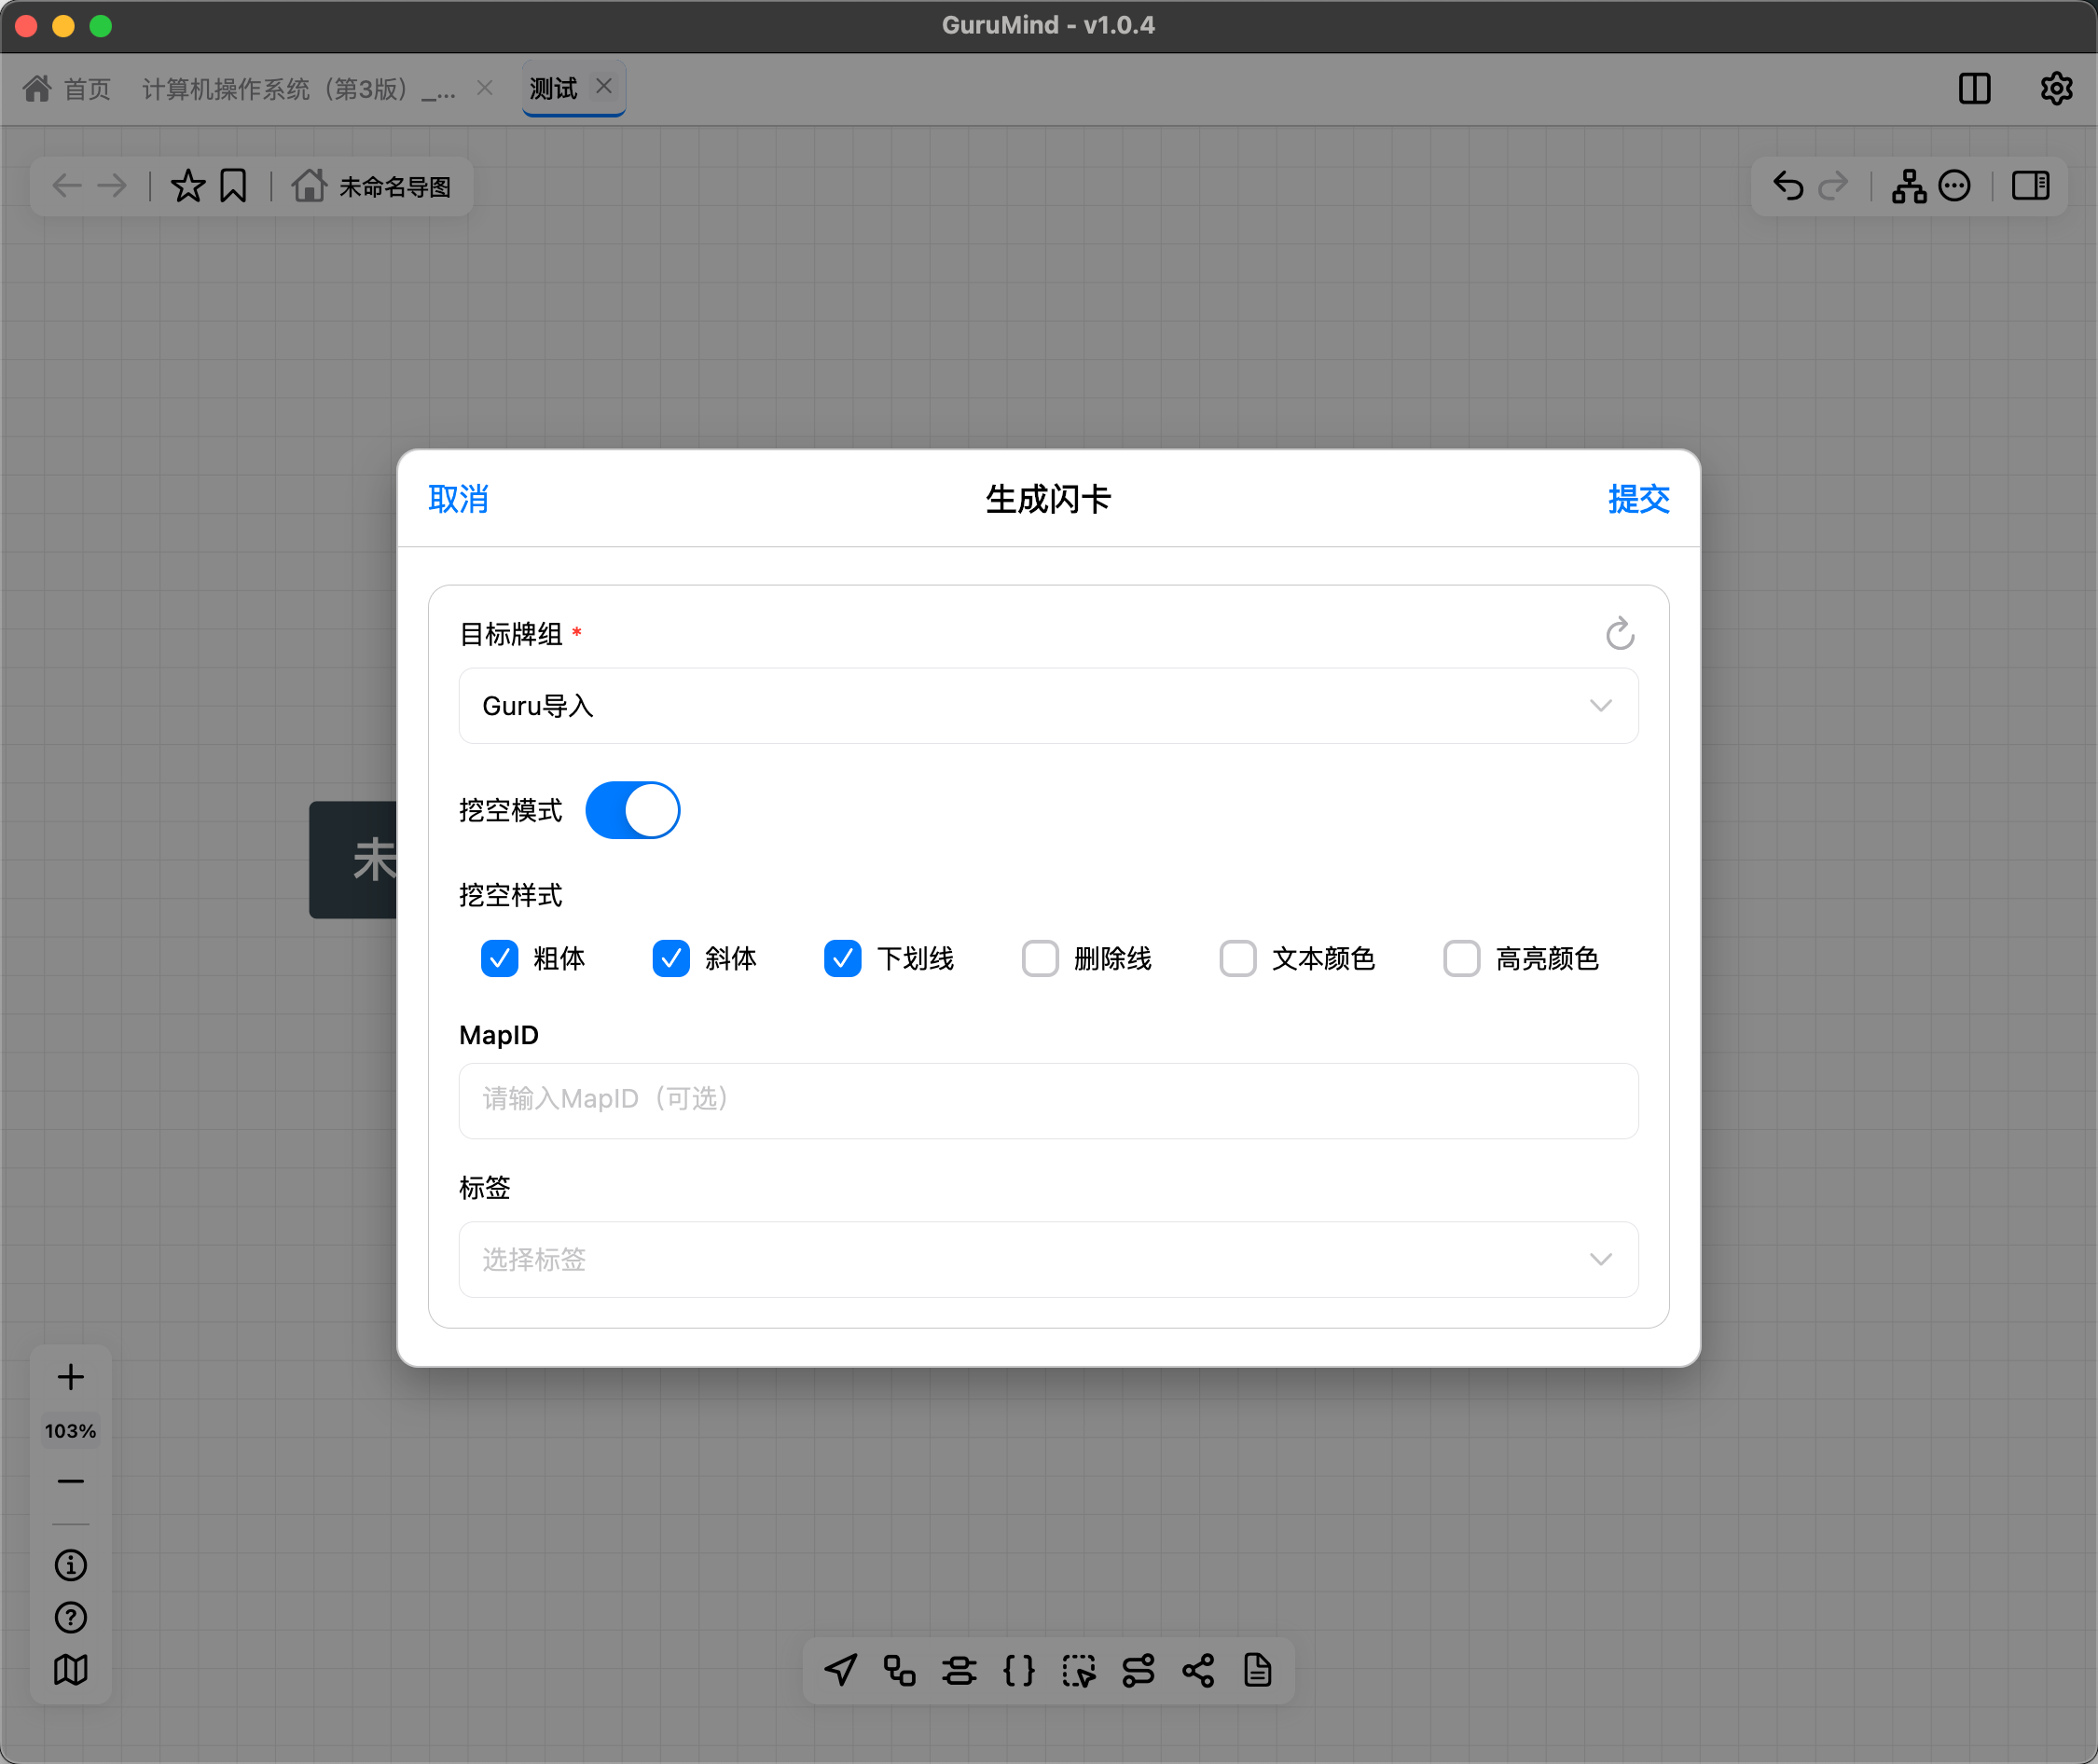2098x1764 pixels.
Task: Click the MapID input field
Action: tap(1047, 1100)
